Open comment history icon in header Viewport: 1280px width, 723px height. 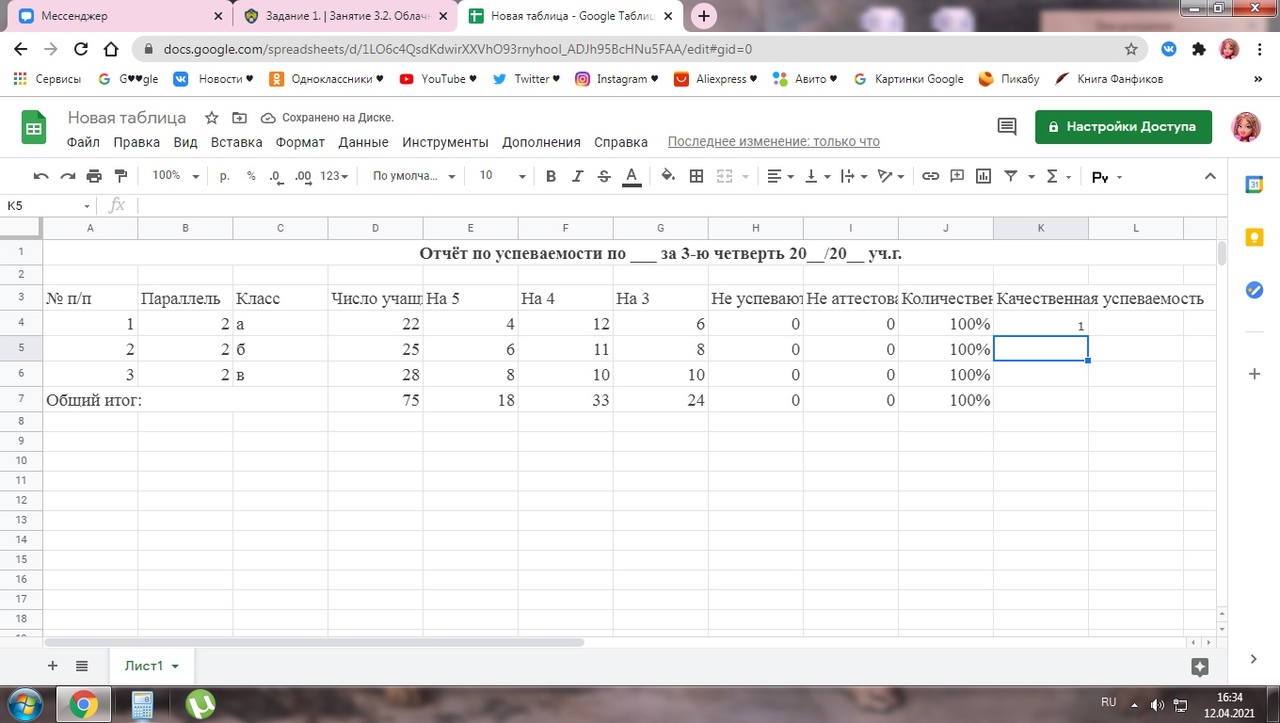[x=1007, y=127]
